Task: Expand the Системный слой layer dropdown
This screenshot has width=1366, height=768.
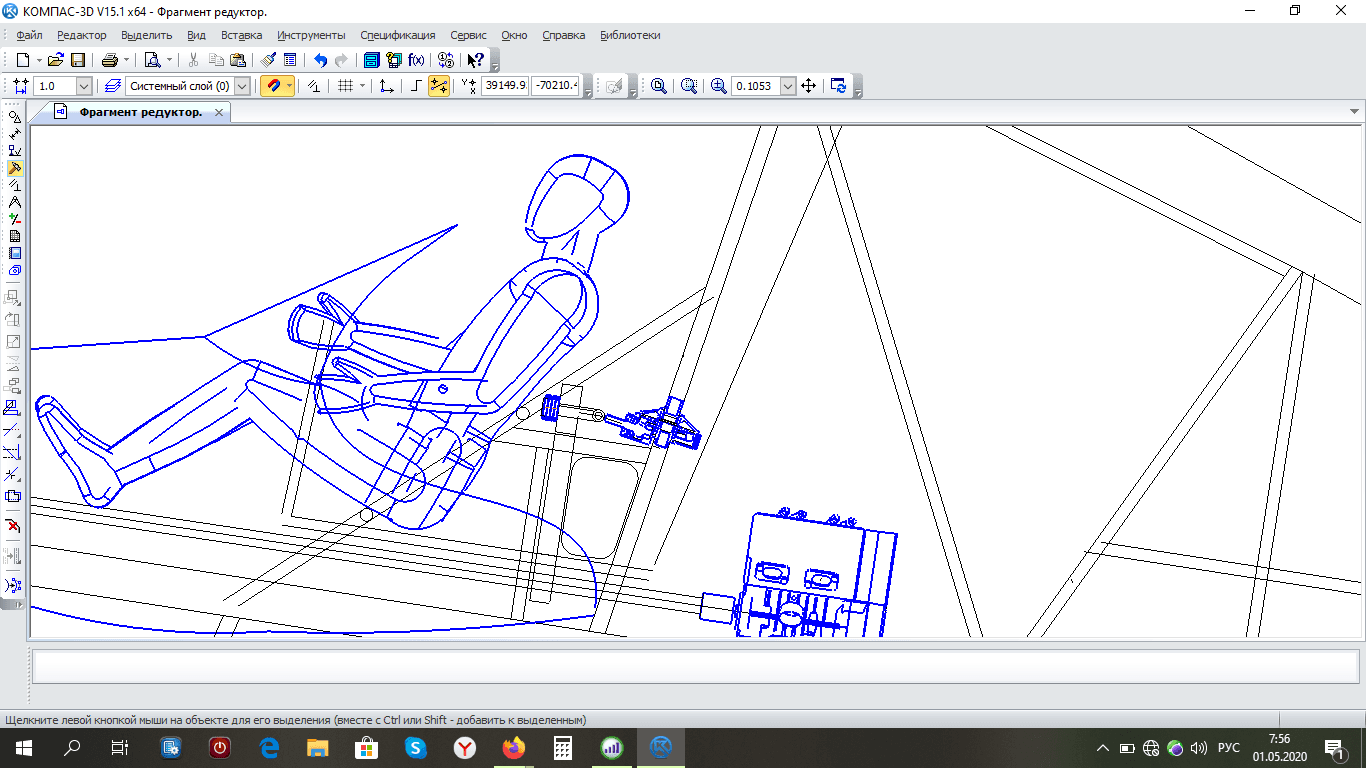Action: 242,86
